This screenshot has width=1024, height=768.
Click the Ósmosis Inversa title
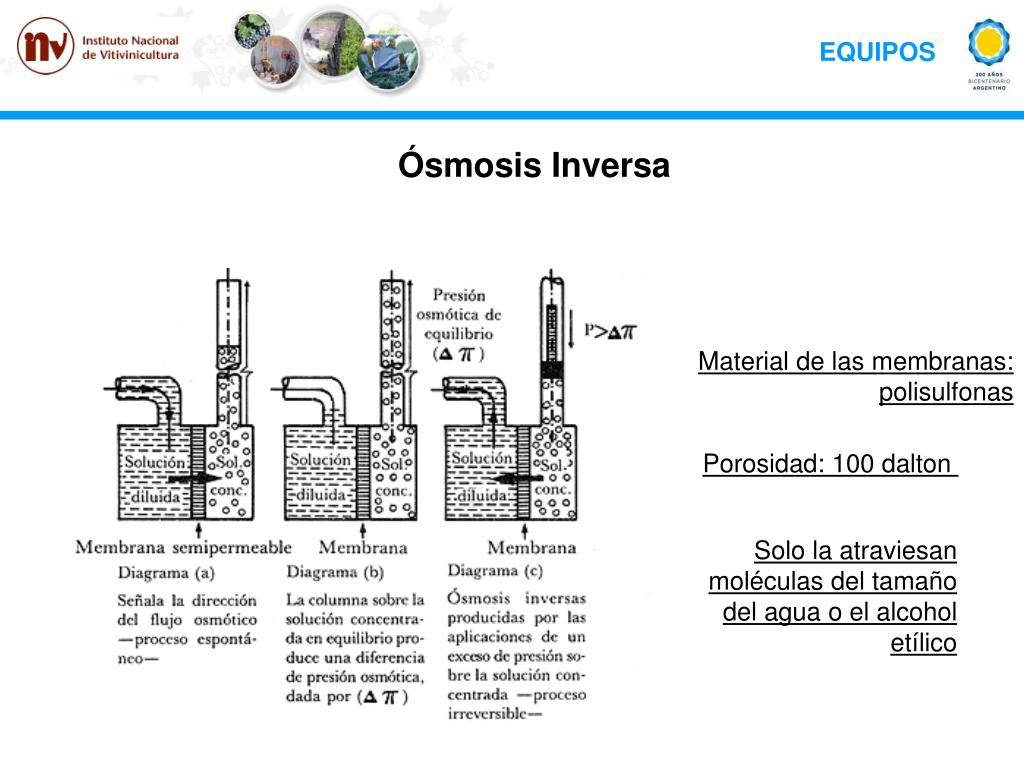point(534,165)
